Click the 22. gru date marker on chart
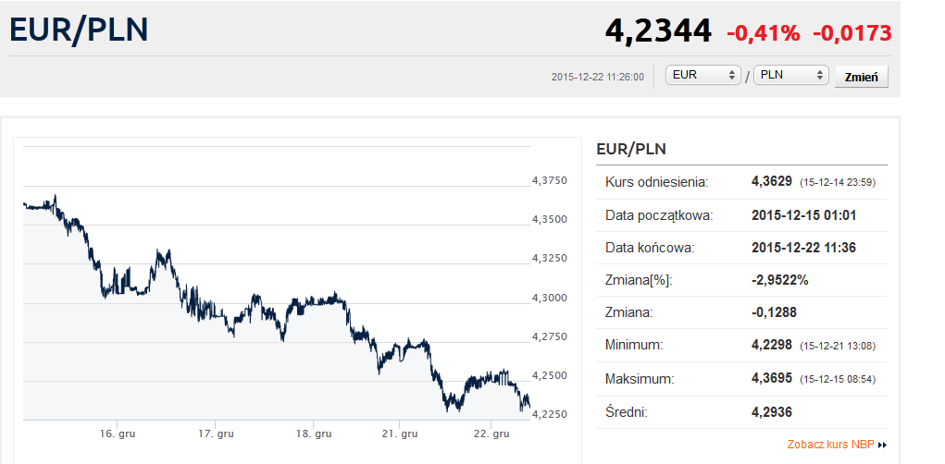945x464 pixels. coord(493,434)
